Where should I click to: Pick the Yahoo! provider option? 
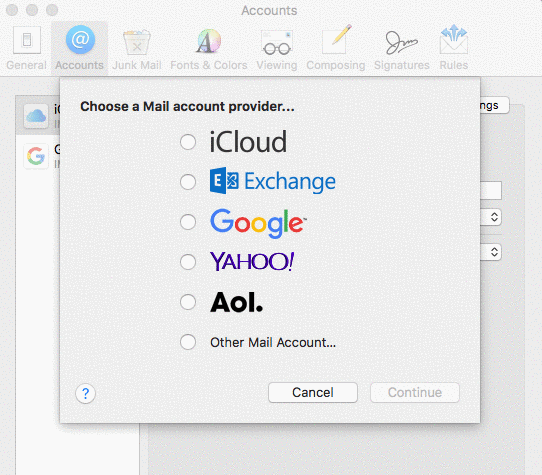coord(188,262)
